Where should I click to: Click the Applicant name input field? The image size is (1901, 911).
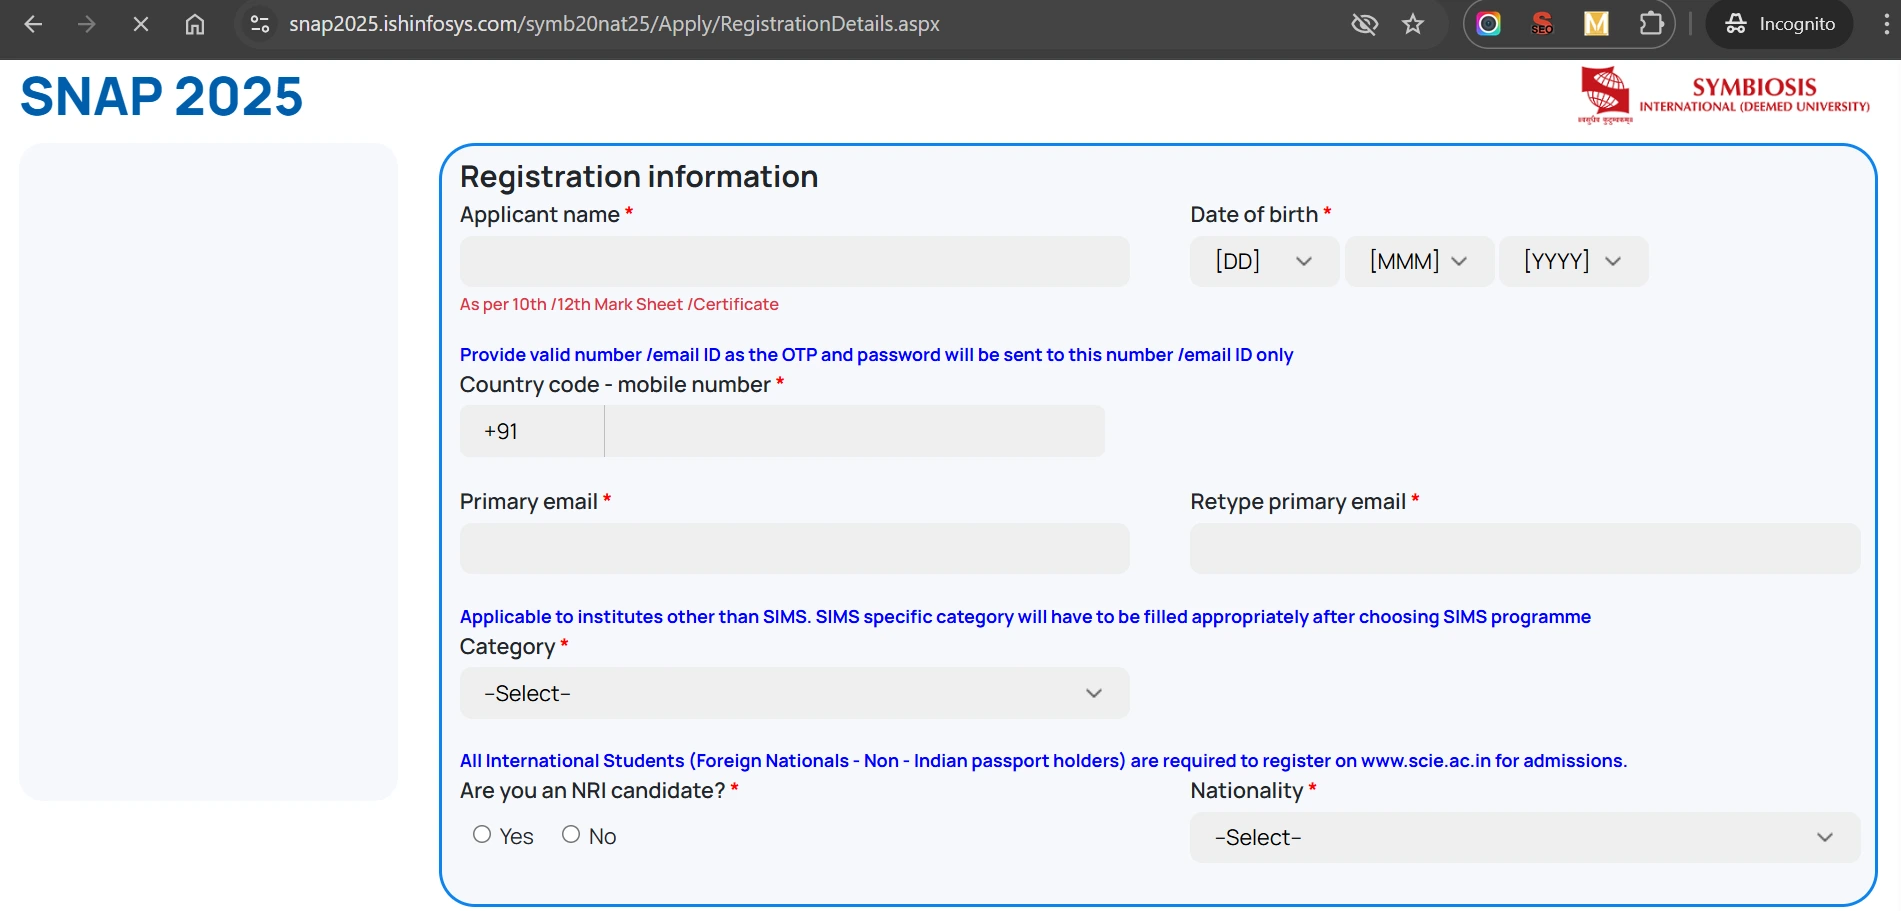tap(794, 261)
